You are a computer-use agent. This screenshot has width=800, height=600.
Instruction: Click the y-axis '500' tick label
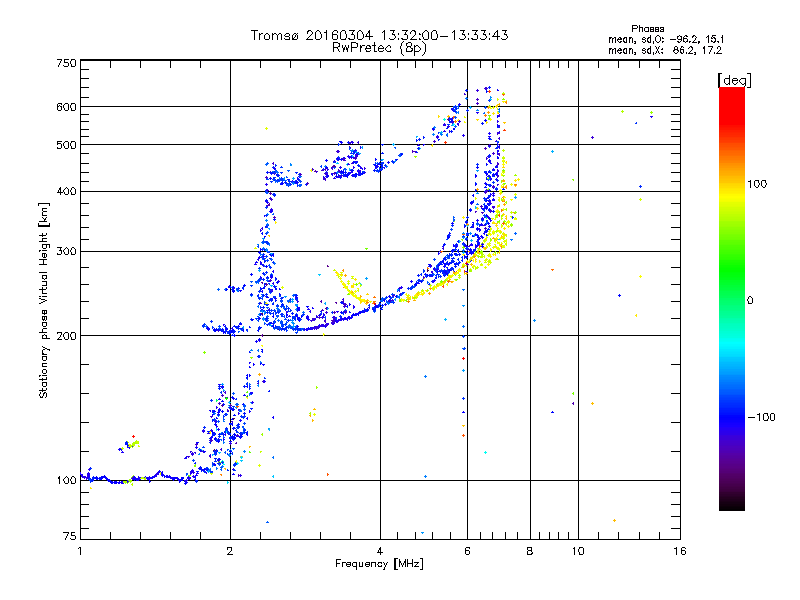(66, 145)
